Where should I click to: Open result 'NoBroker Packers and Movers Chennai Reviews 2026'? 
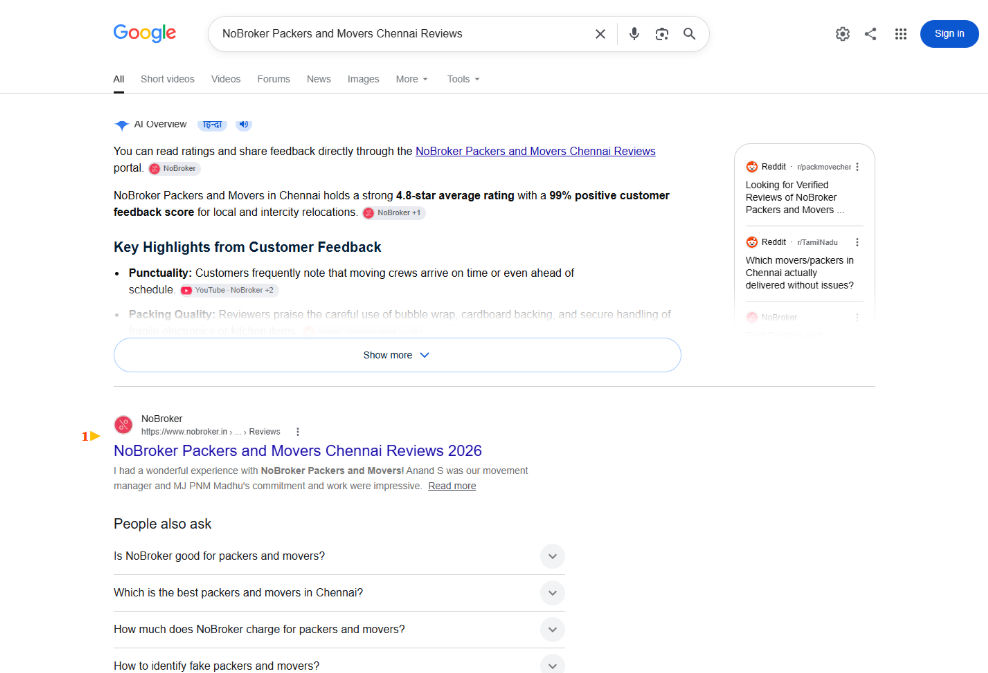(x=297, y=451)
